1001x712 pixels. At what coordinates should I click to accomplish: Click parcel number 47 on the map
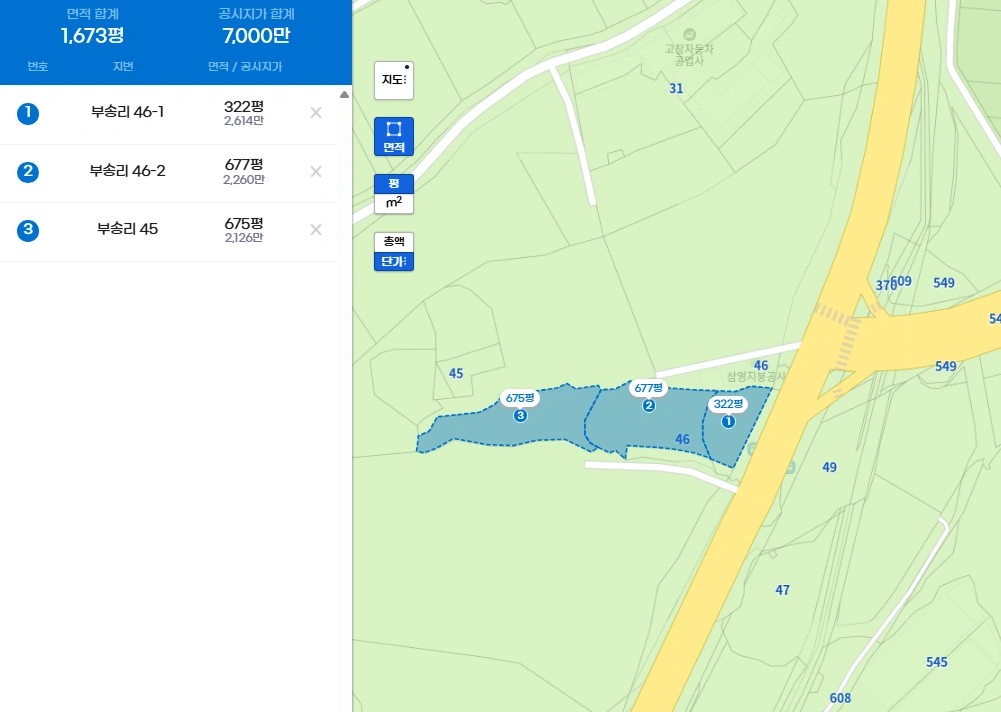(783, 590)
